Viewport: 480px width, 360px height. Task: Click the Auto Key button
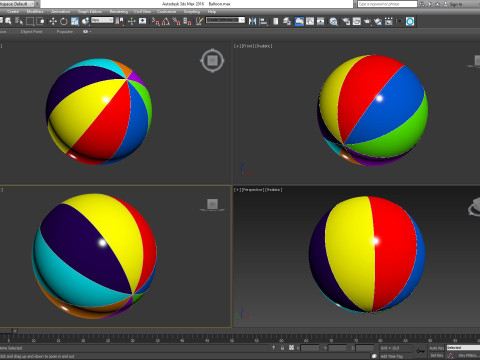pos(437,348)
